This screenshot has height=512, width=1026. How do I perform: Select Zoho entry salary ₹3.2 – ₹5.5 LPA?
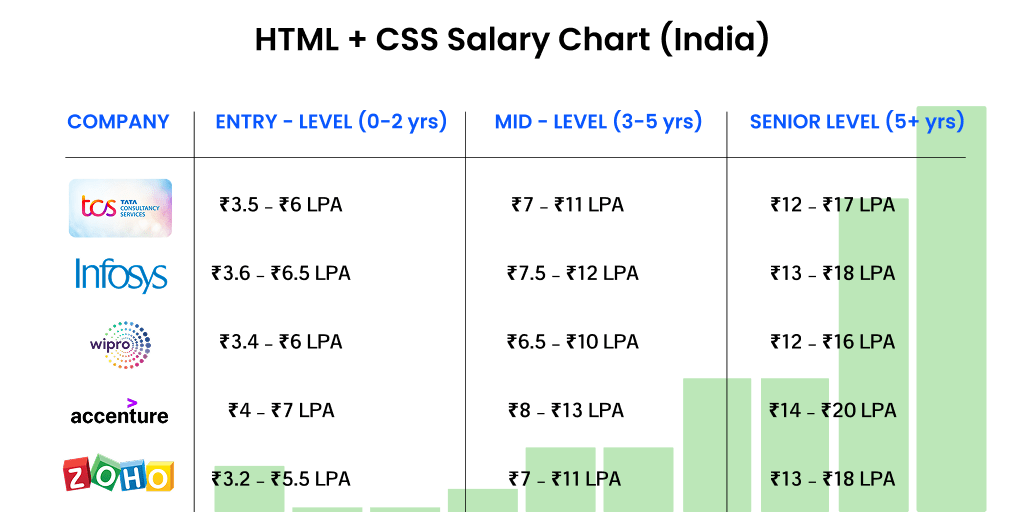pyautogui.click(x=281, y=479)
